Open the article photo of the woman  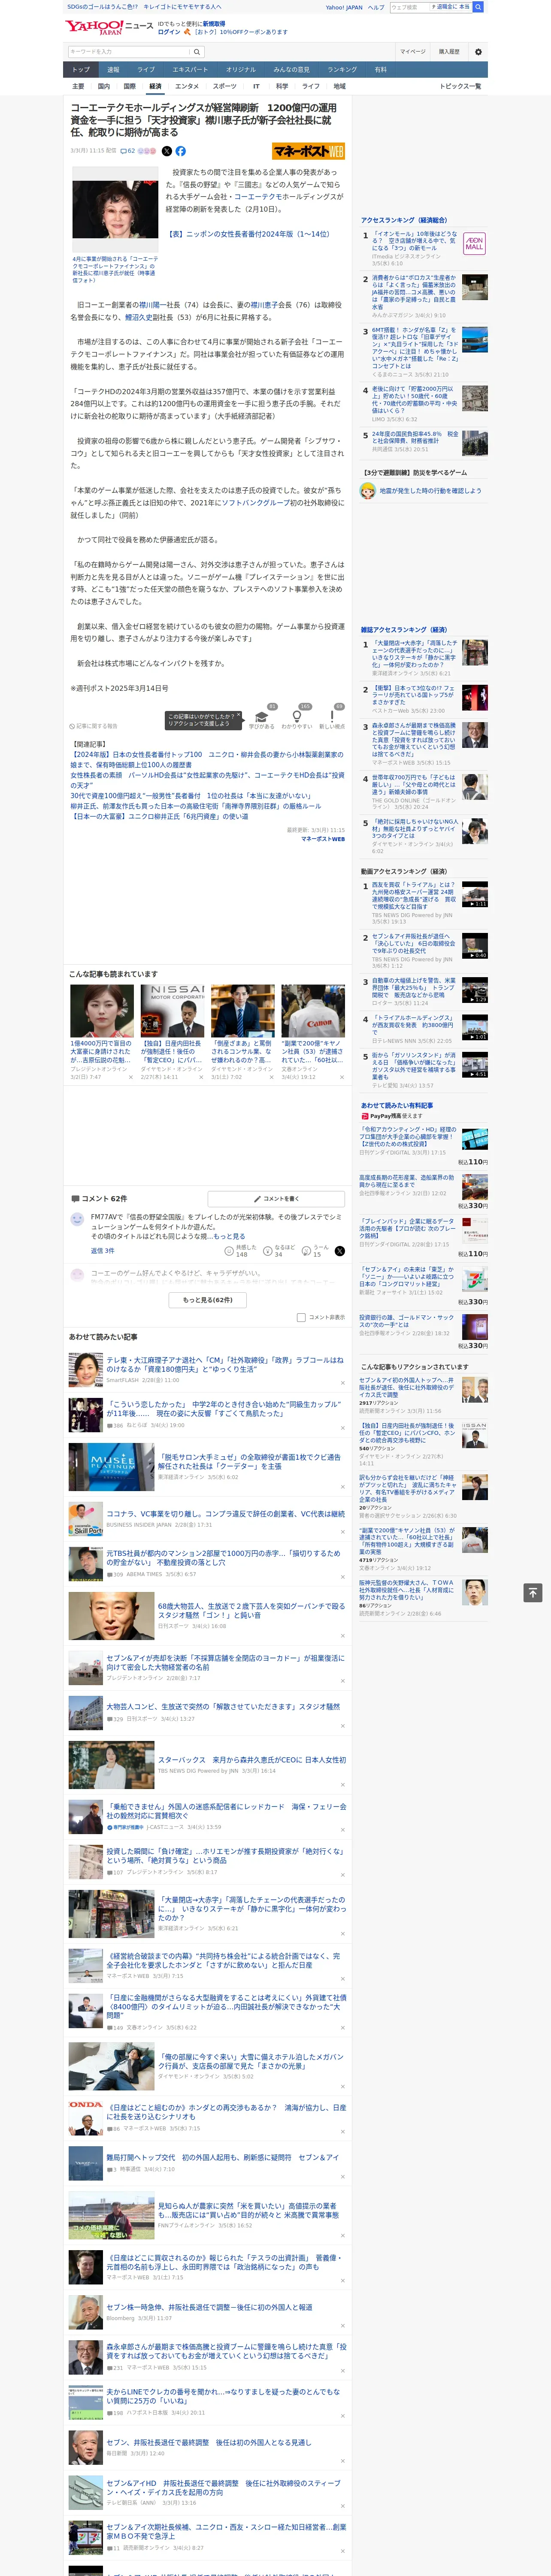click(x=115, y=209)
